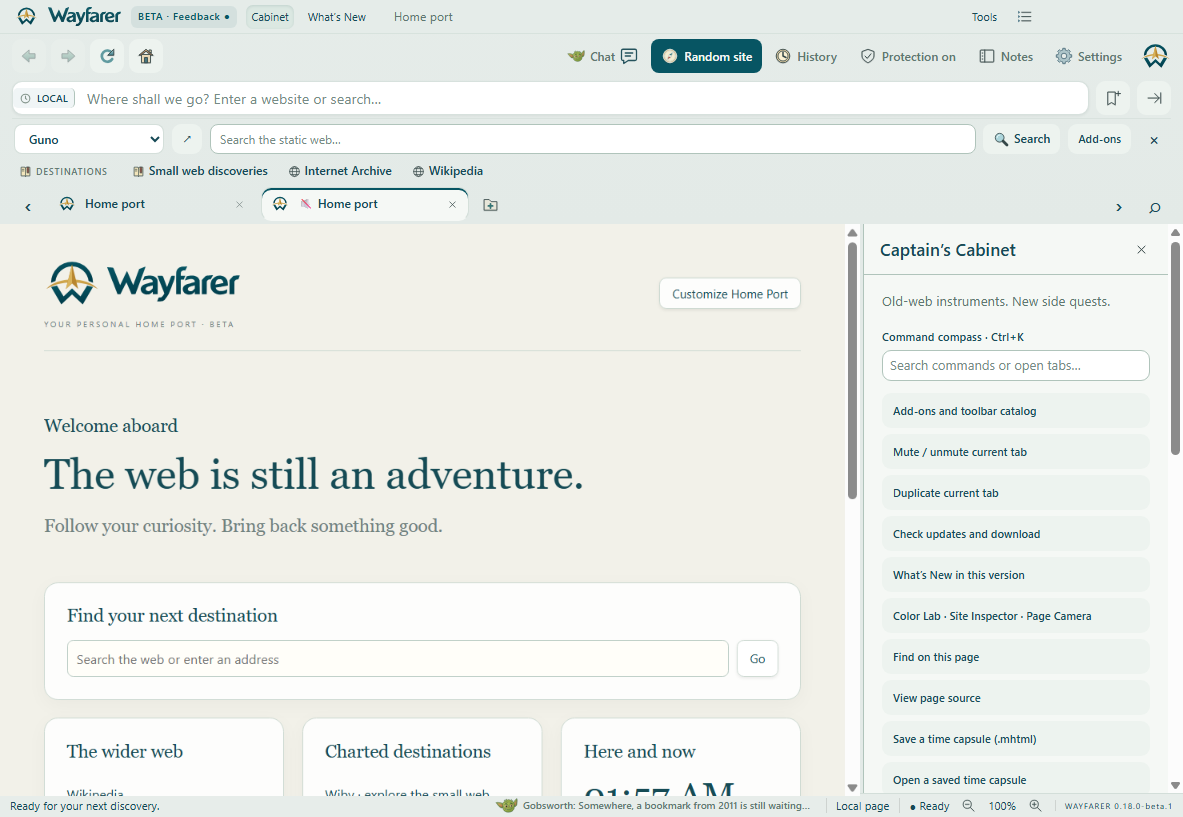Open Settings gear
This screenshot has width=1183, height=817.
[x=1089, y=57]
